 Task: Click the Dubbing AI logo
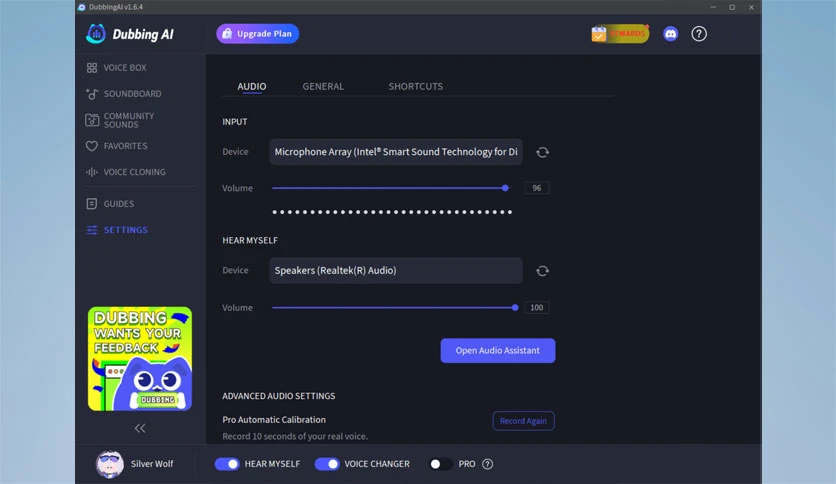pyautogui.click(x=130, y=34)
